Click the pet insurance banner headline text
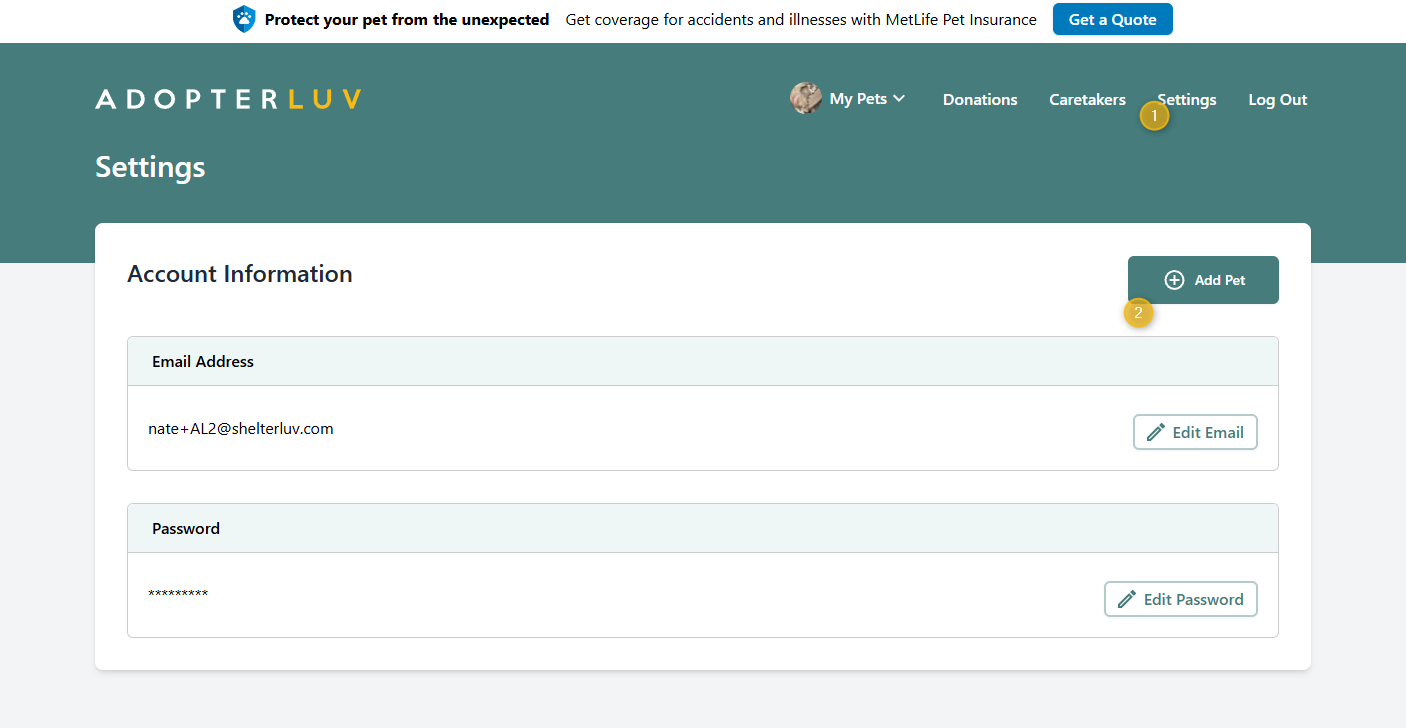Image resolution: width=1406 pixels, height=728 pixels. (406, 19)
